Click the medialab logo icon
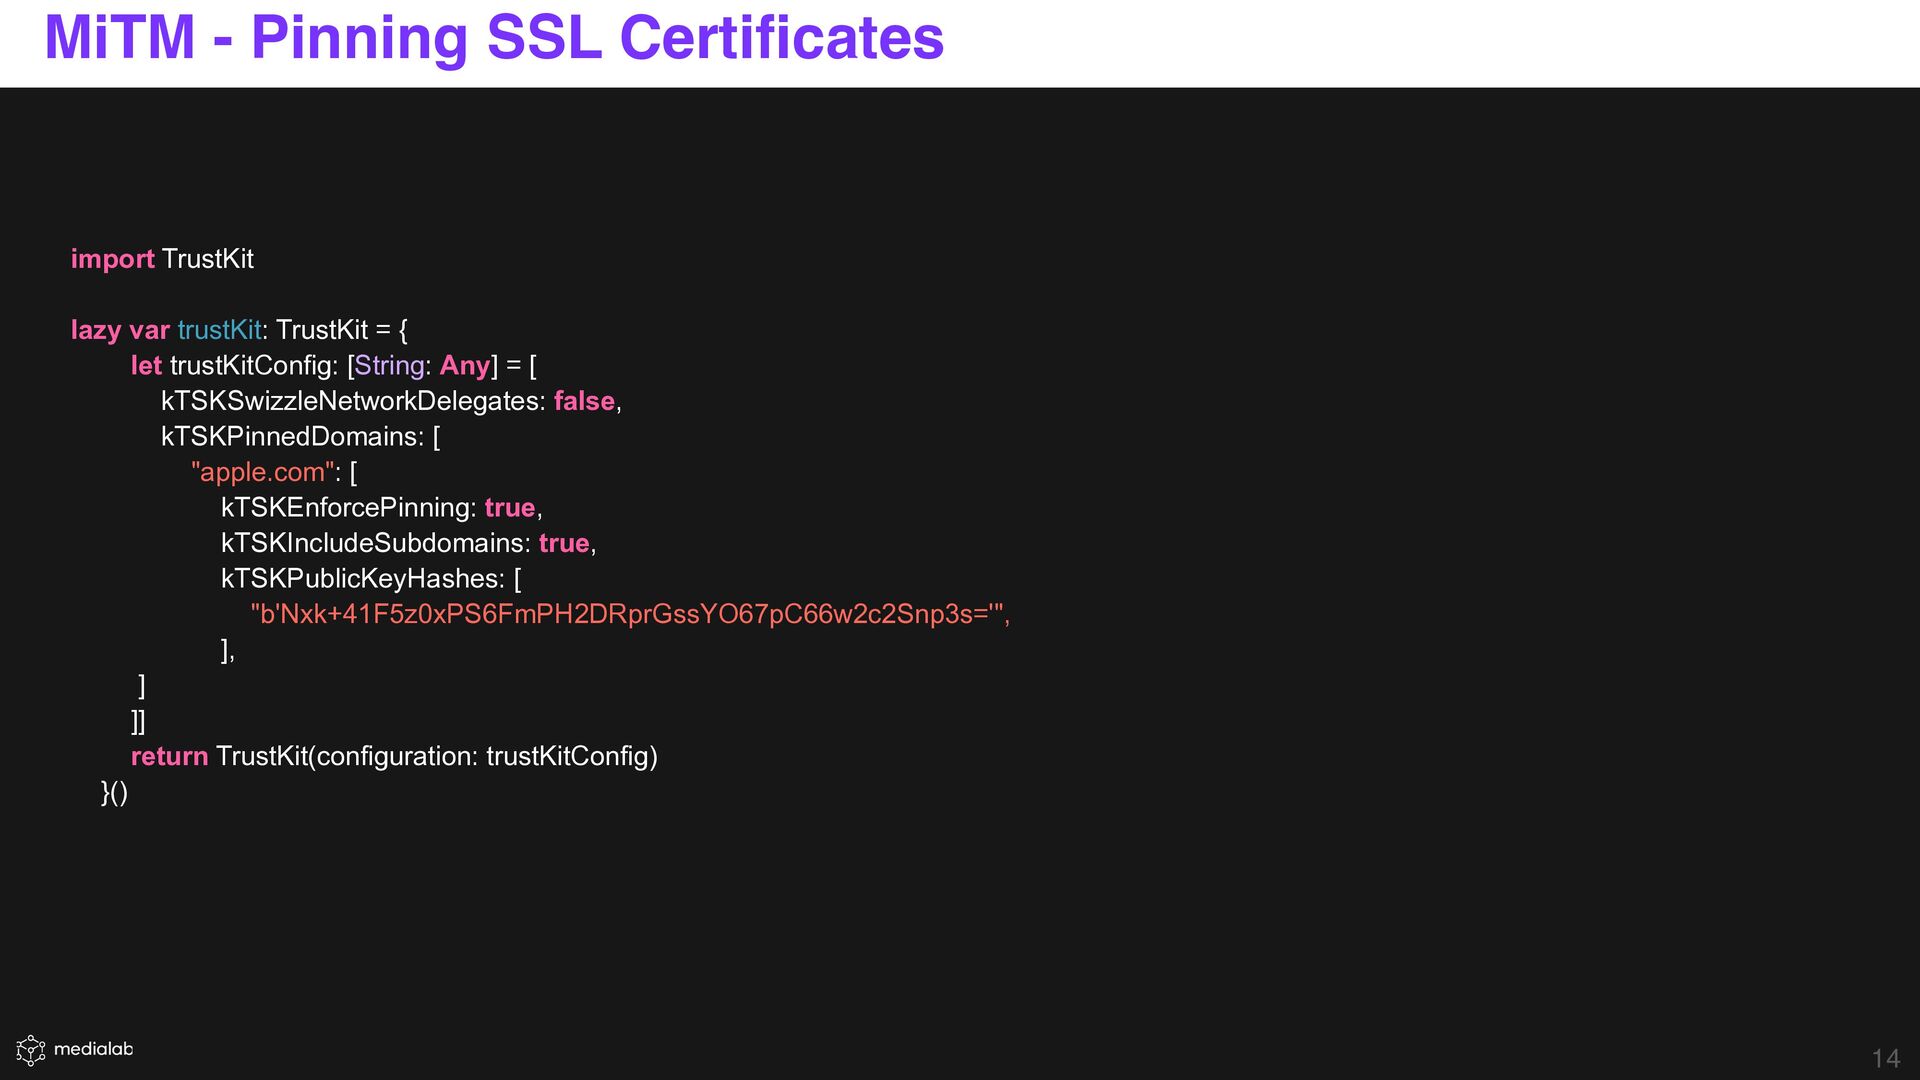This screenshot has height=1080, width=1920. [x=31, y=1050]
